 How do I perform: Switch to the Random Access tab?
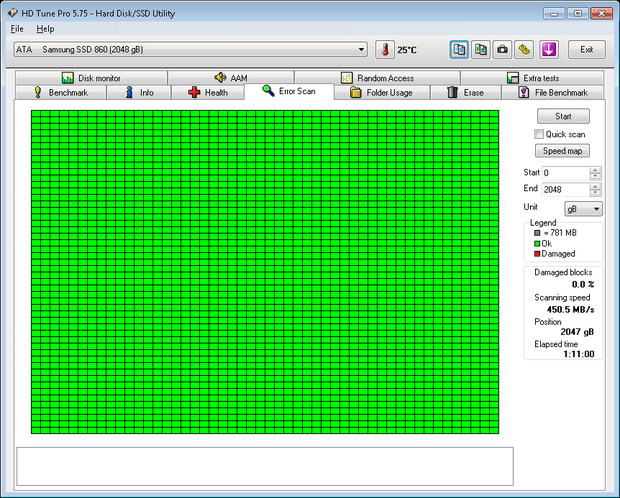pos(377,78)
